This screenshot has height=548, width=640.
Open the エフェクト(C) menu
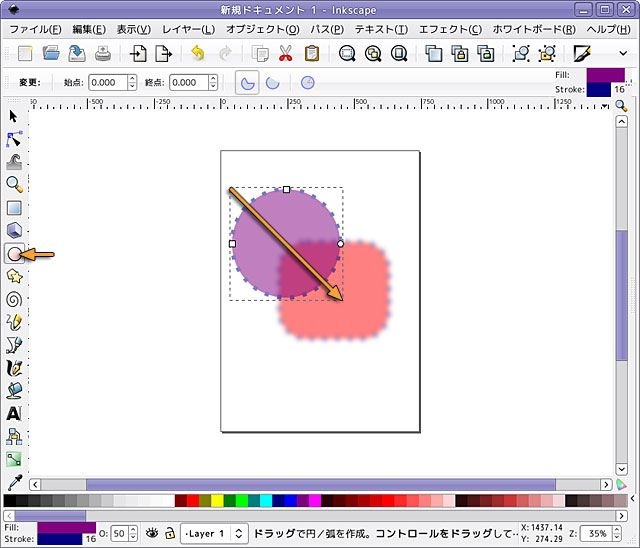click(448, 29)
